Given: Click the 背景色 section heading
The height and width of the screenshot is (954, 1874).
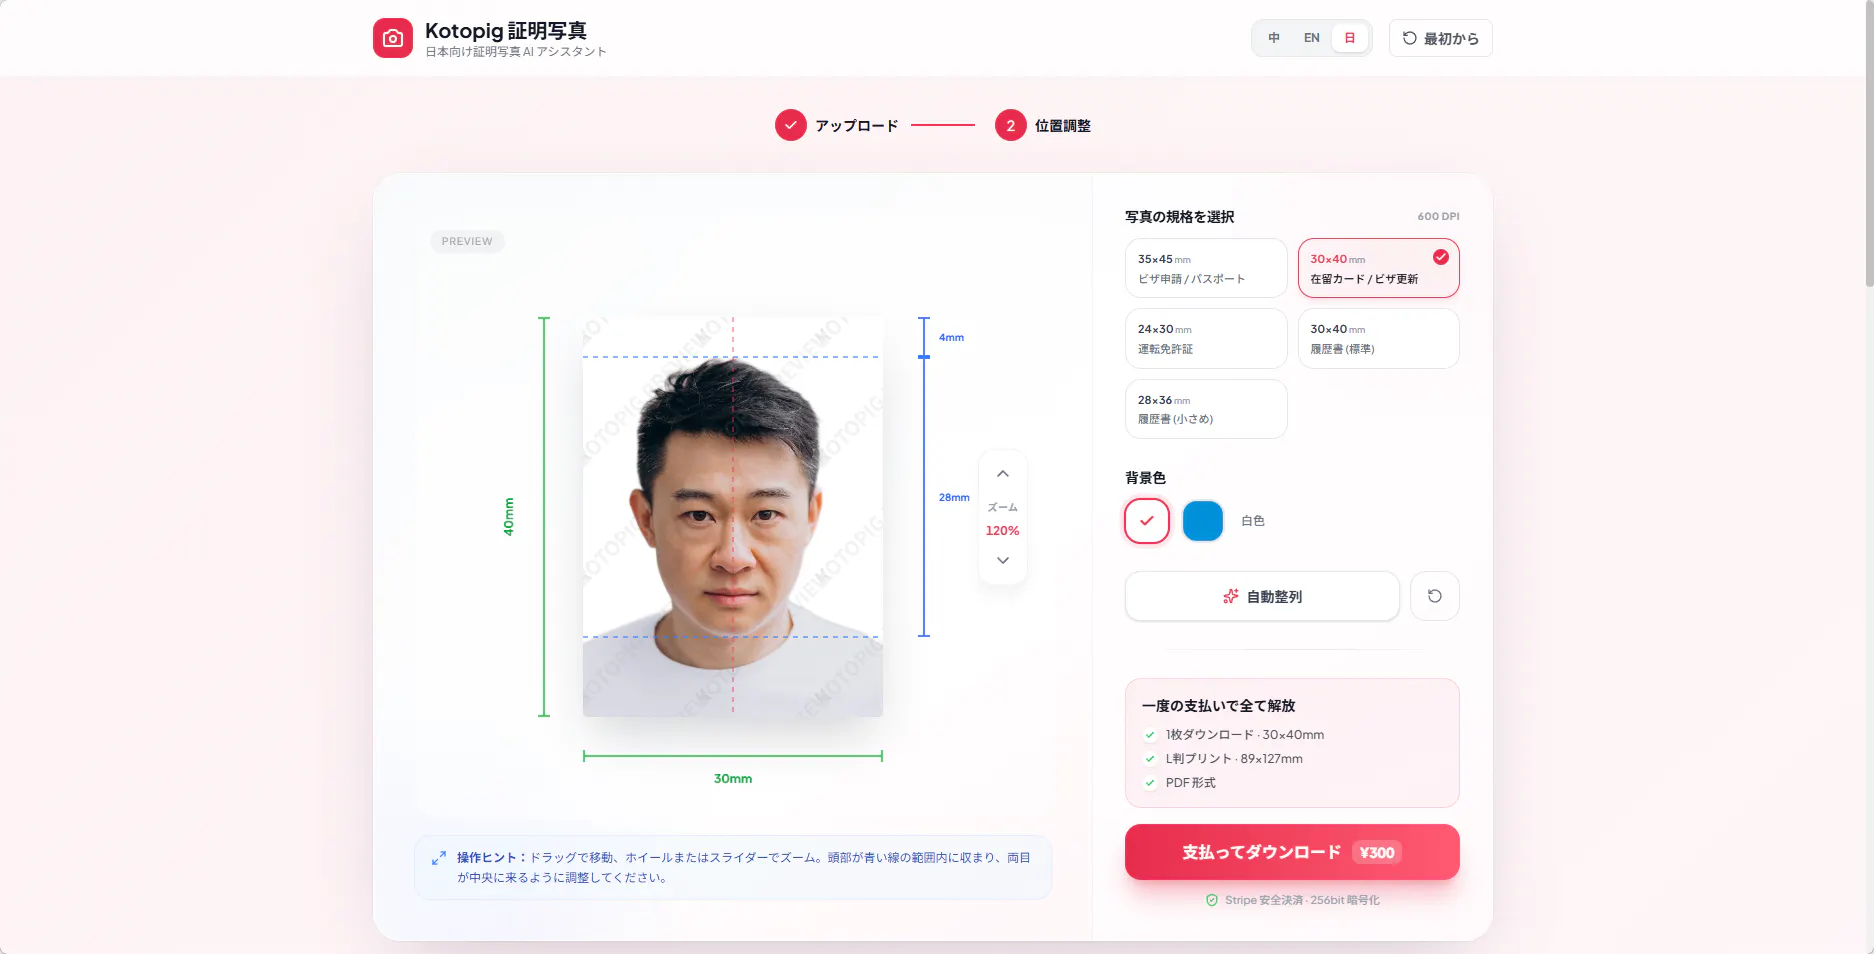Looking at the screenshot, I should coord(1145,478).
